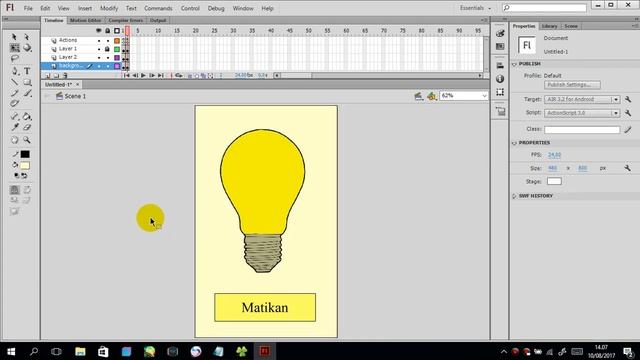Click the Publish Settings button
The width and height of the screenshot is (640, 360).
pyautogui.click(x=572, y=85)
